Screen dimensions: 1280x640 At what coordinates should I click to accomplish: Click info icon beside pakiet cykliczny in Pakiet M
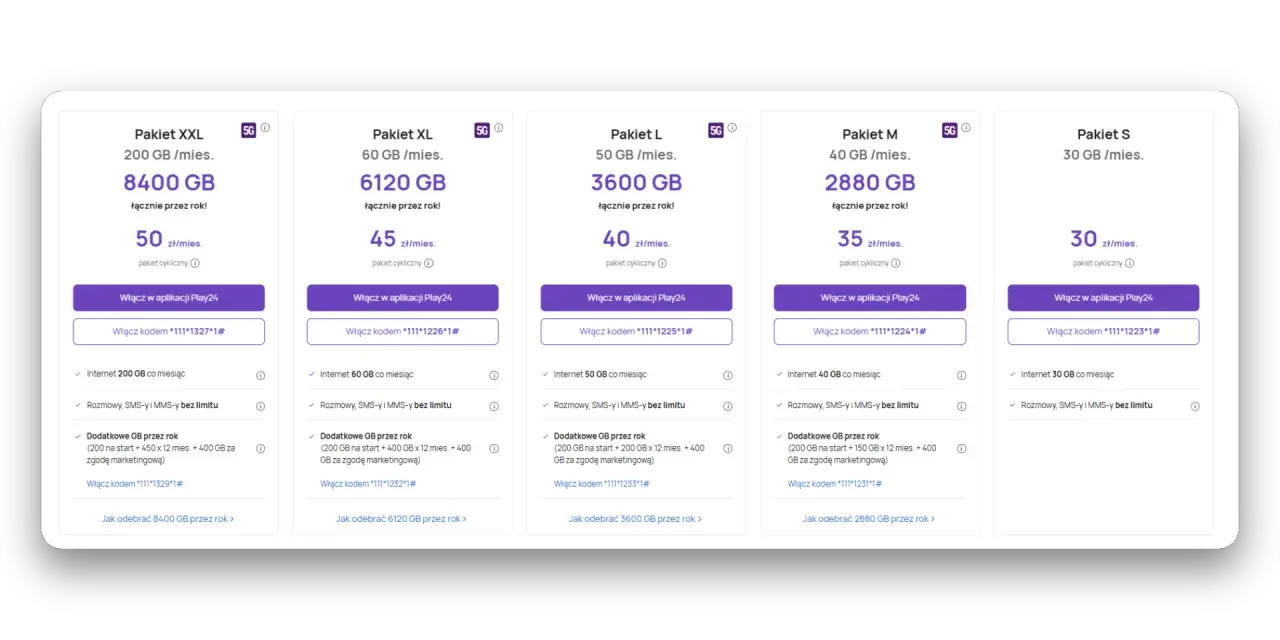(x=896, y=263)
